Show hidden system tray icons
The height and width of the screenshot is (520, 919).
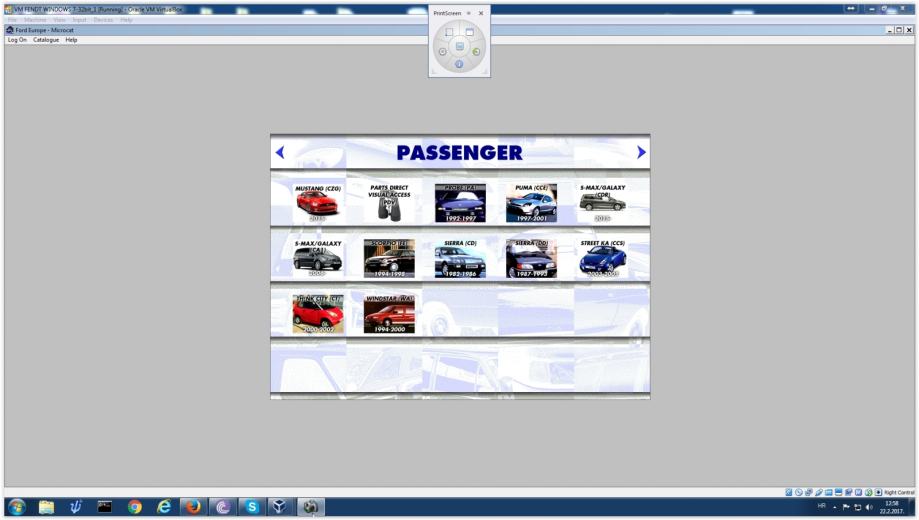835,507
